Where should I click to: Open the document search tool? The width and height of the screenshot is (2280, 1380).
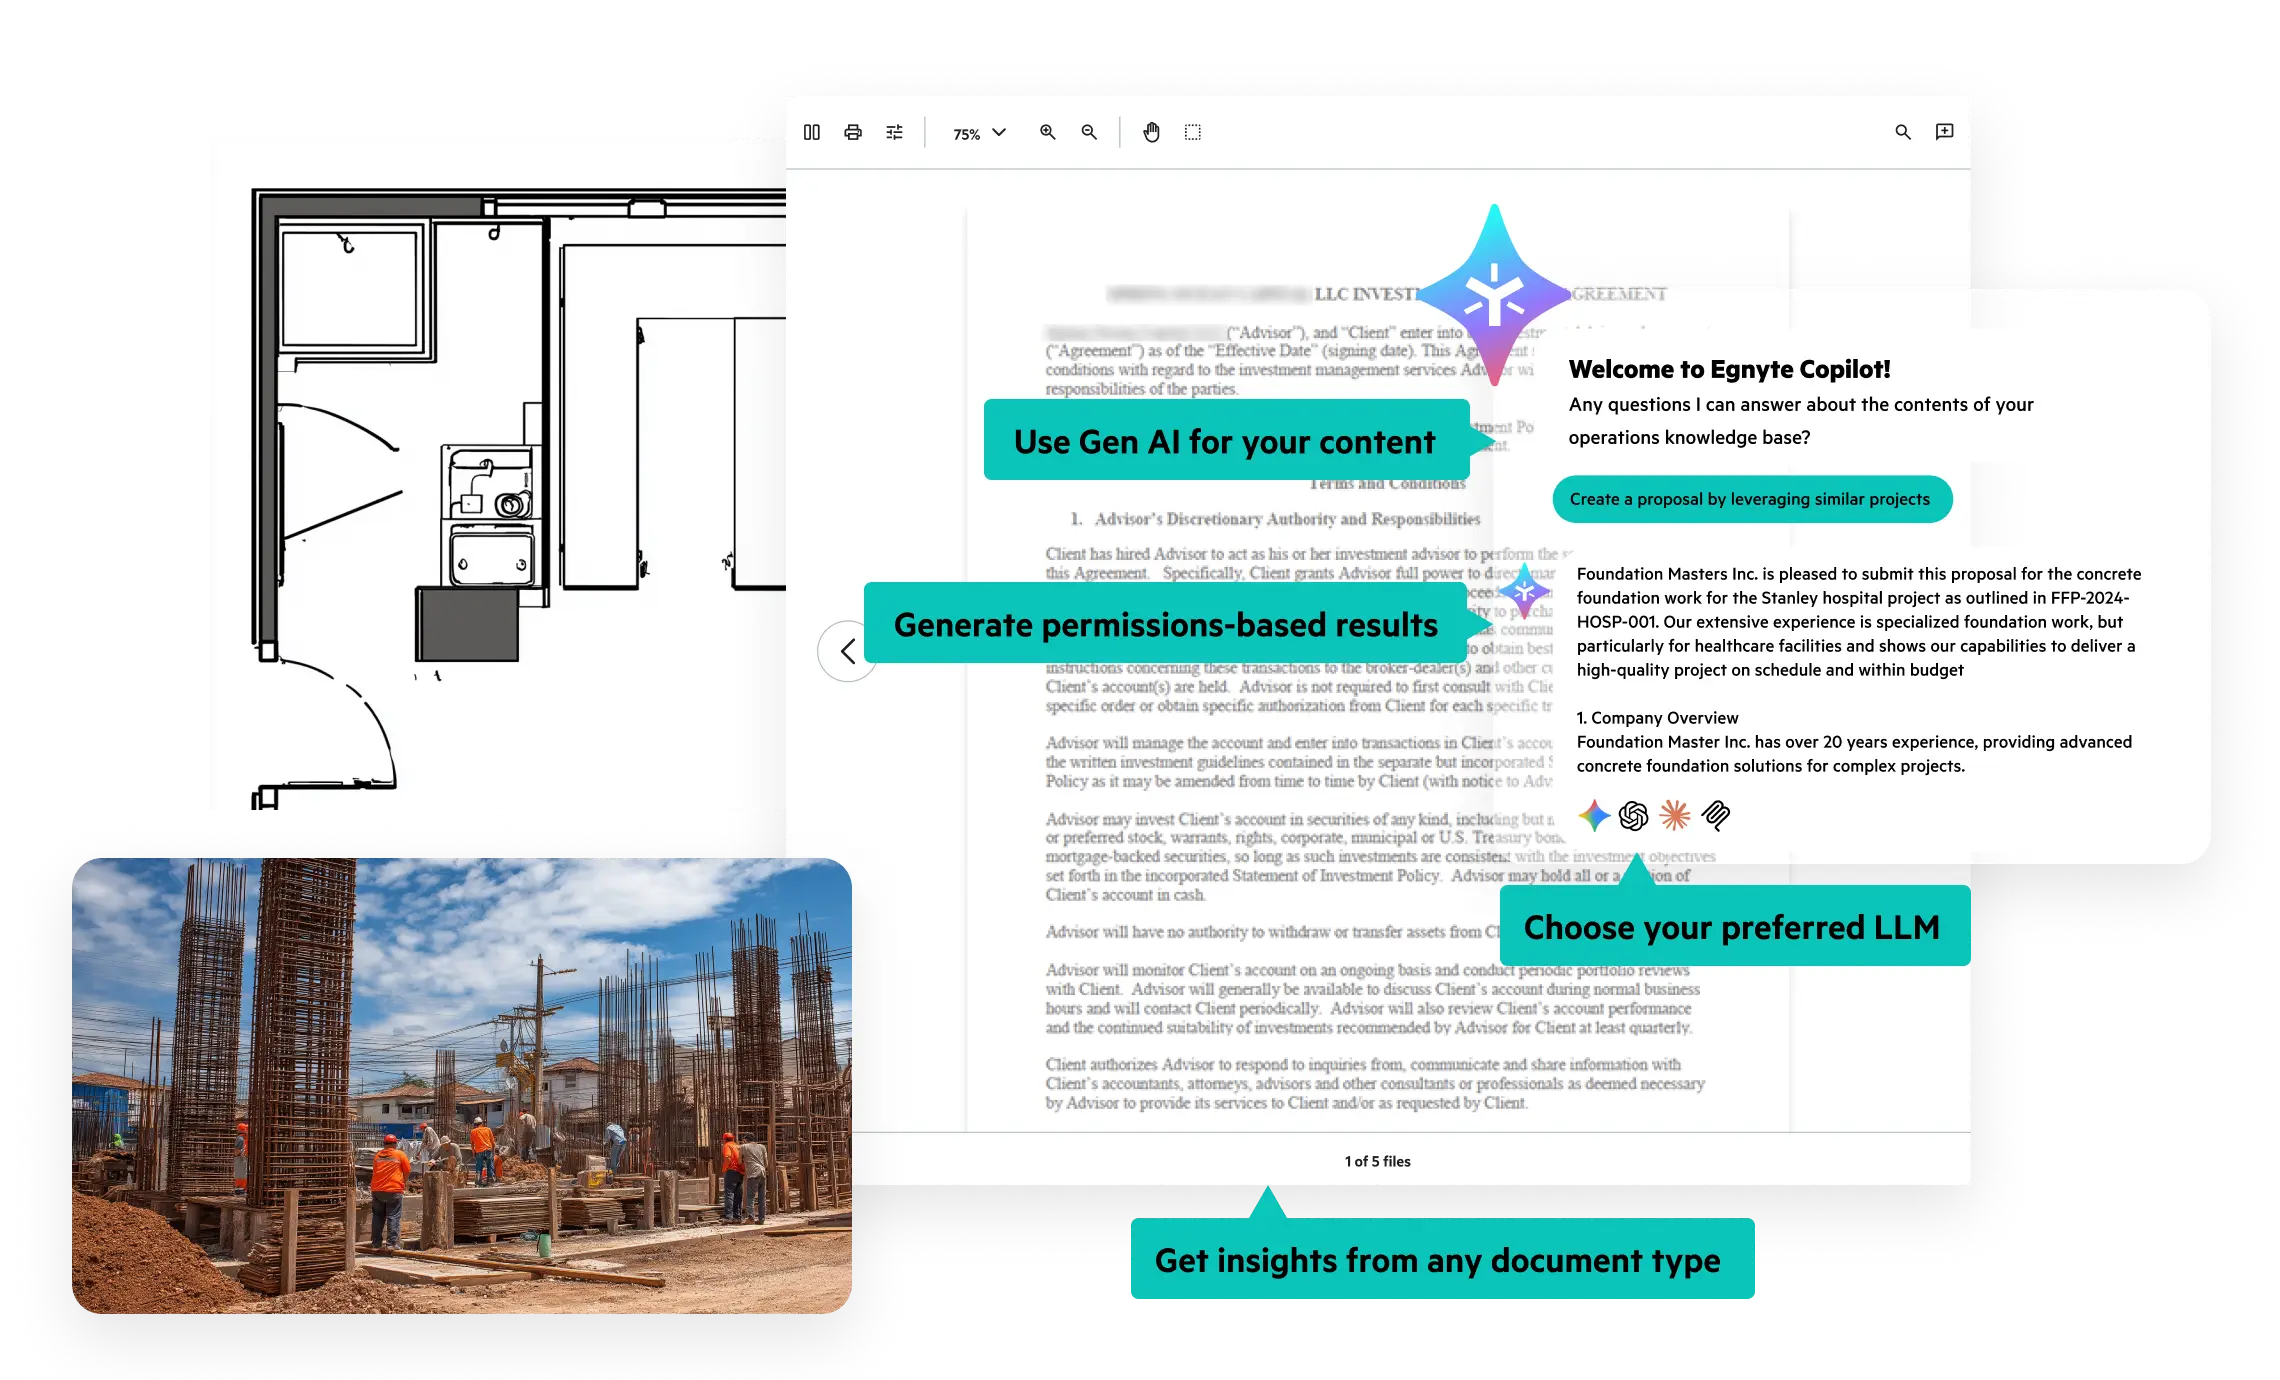coord(1903,131)
